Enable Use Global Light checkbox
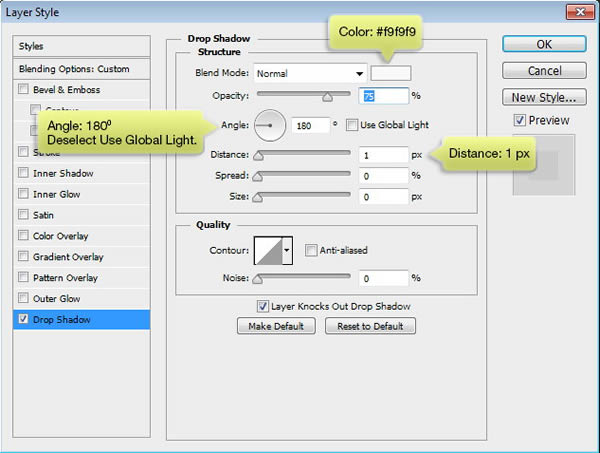 352,125
